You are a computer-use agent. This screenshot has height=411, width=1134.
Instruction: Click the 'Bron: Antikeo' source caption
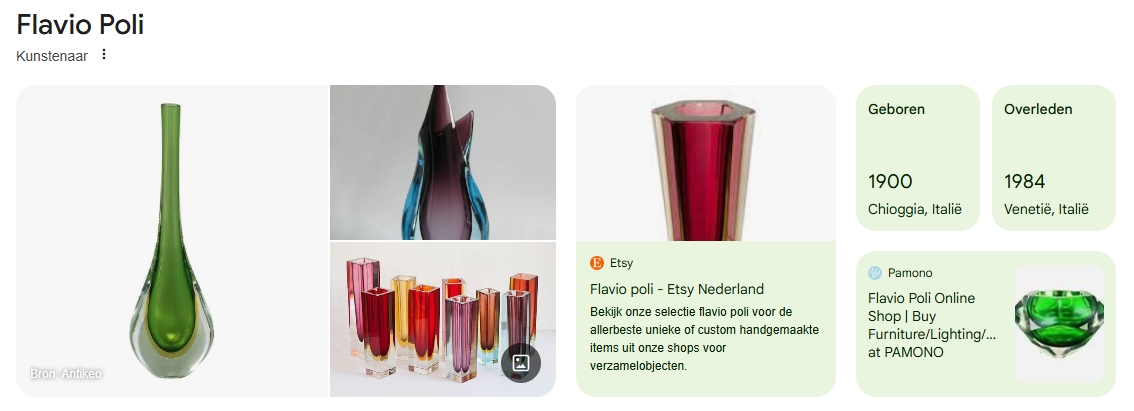(x=66, y=373)
